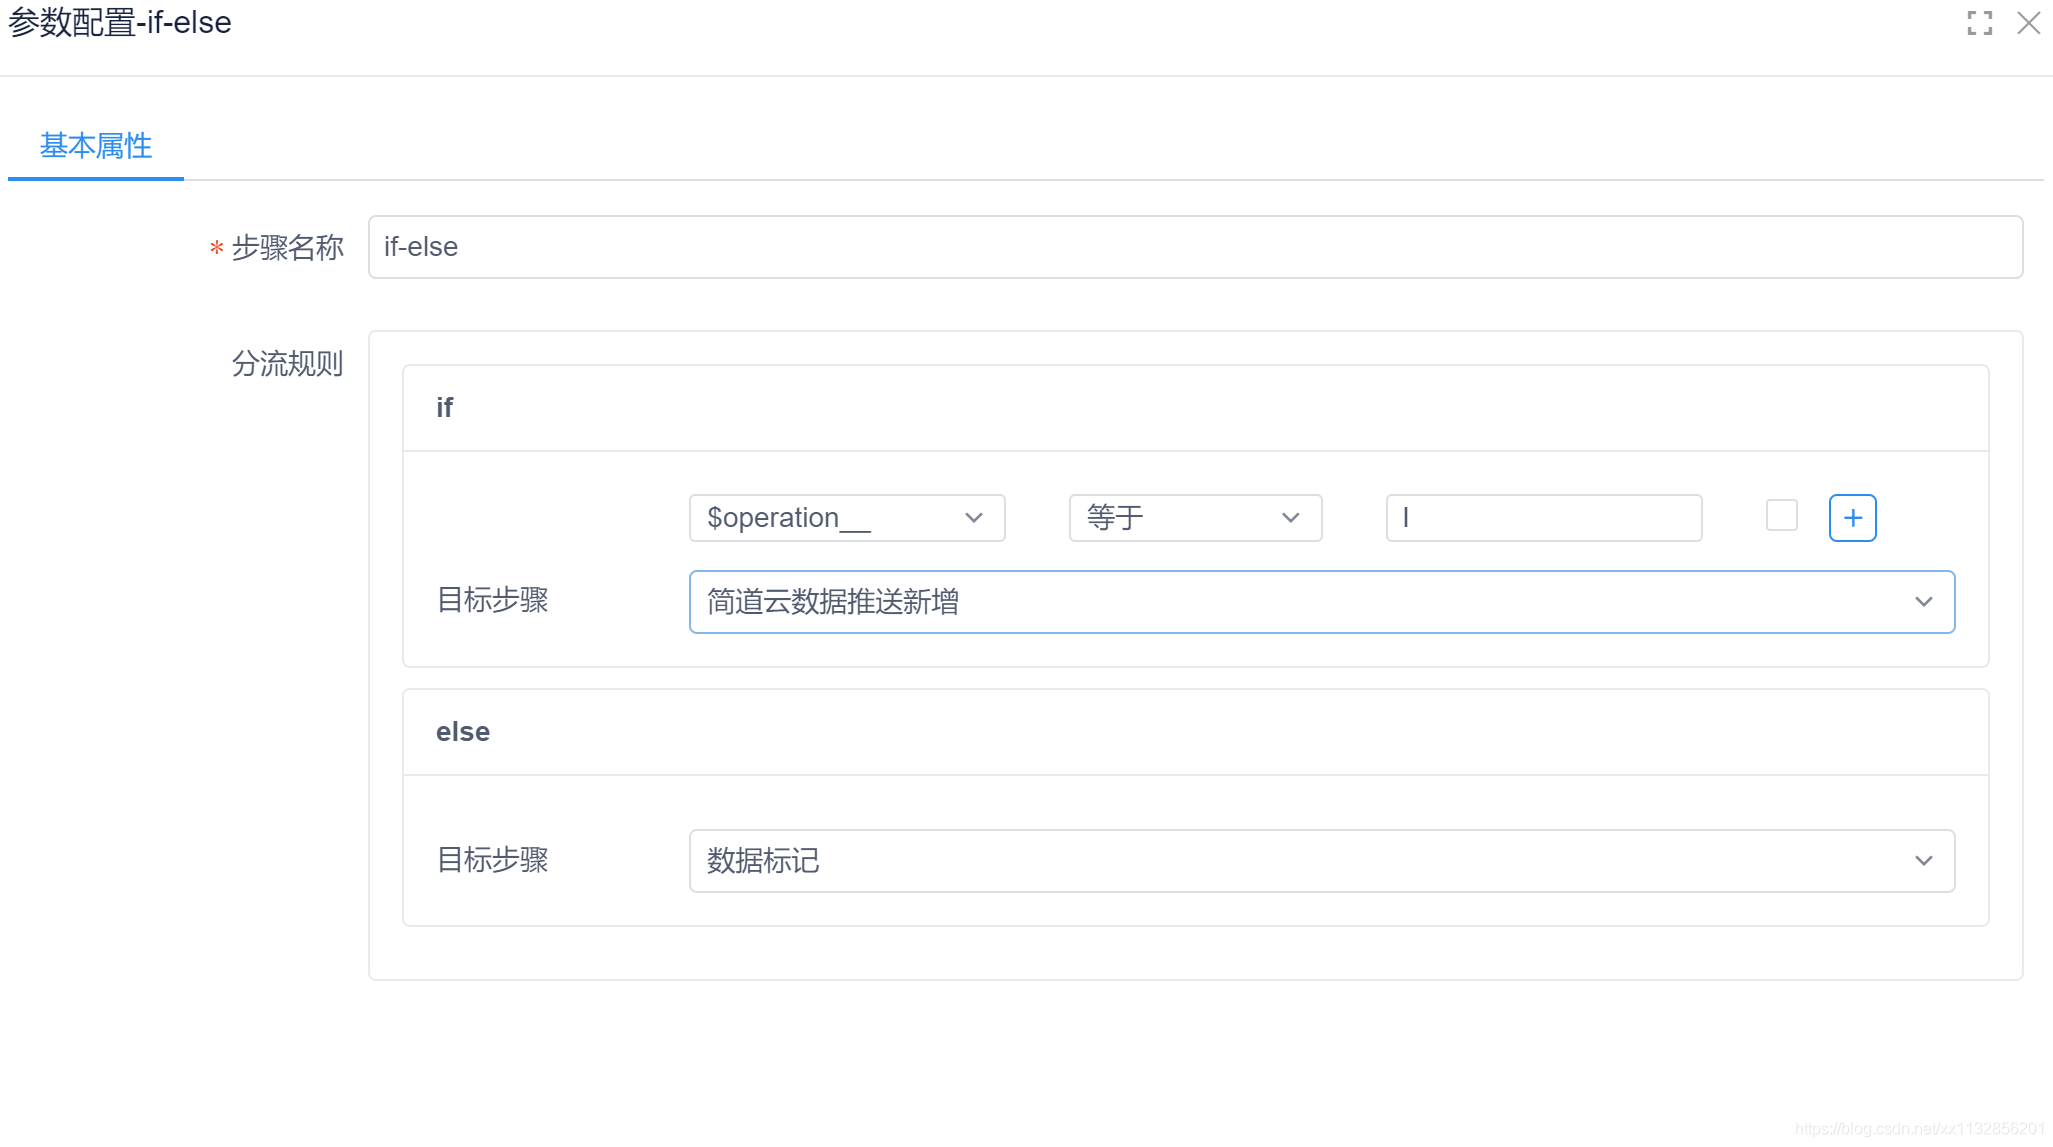Focus the 步骤名称 input containing if-else
This screenshot has height=1147, width=2053.
click(1195, 247)
